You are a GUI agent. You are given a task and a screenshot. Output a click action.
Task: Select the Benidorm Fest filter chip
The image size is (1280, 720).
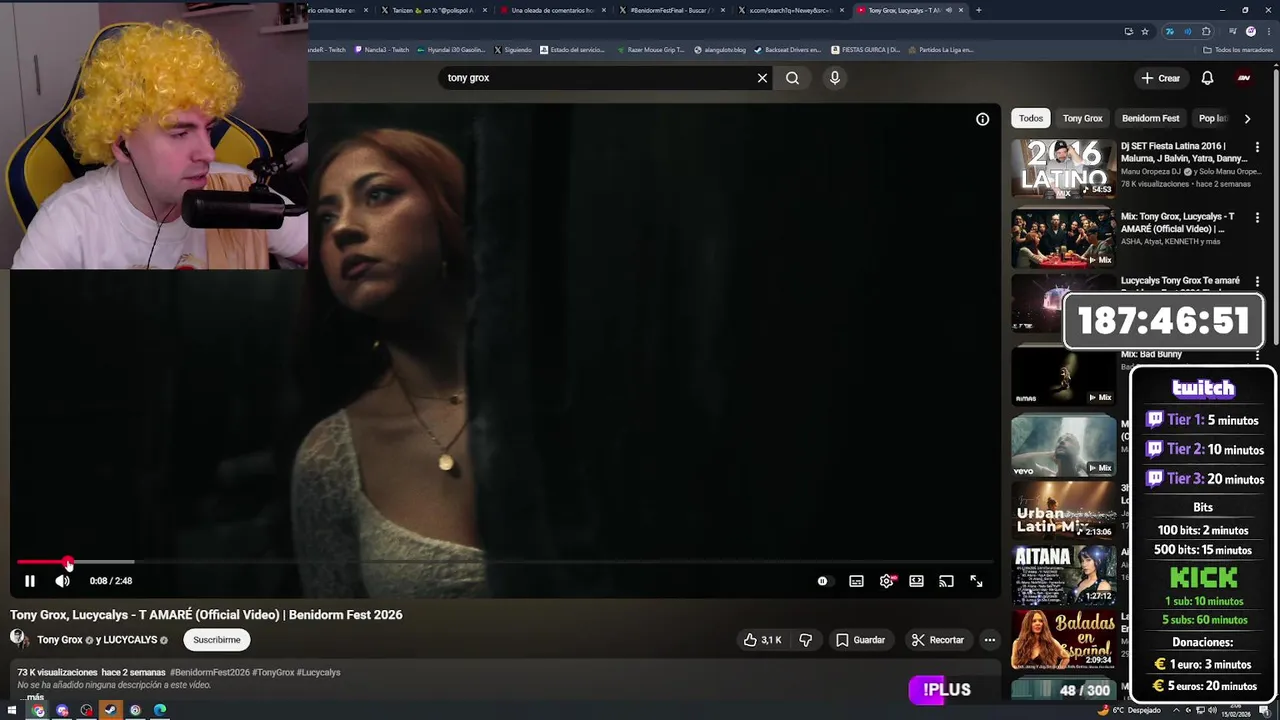[x=1150, y=118]
